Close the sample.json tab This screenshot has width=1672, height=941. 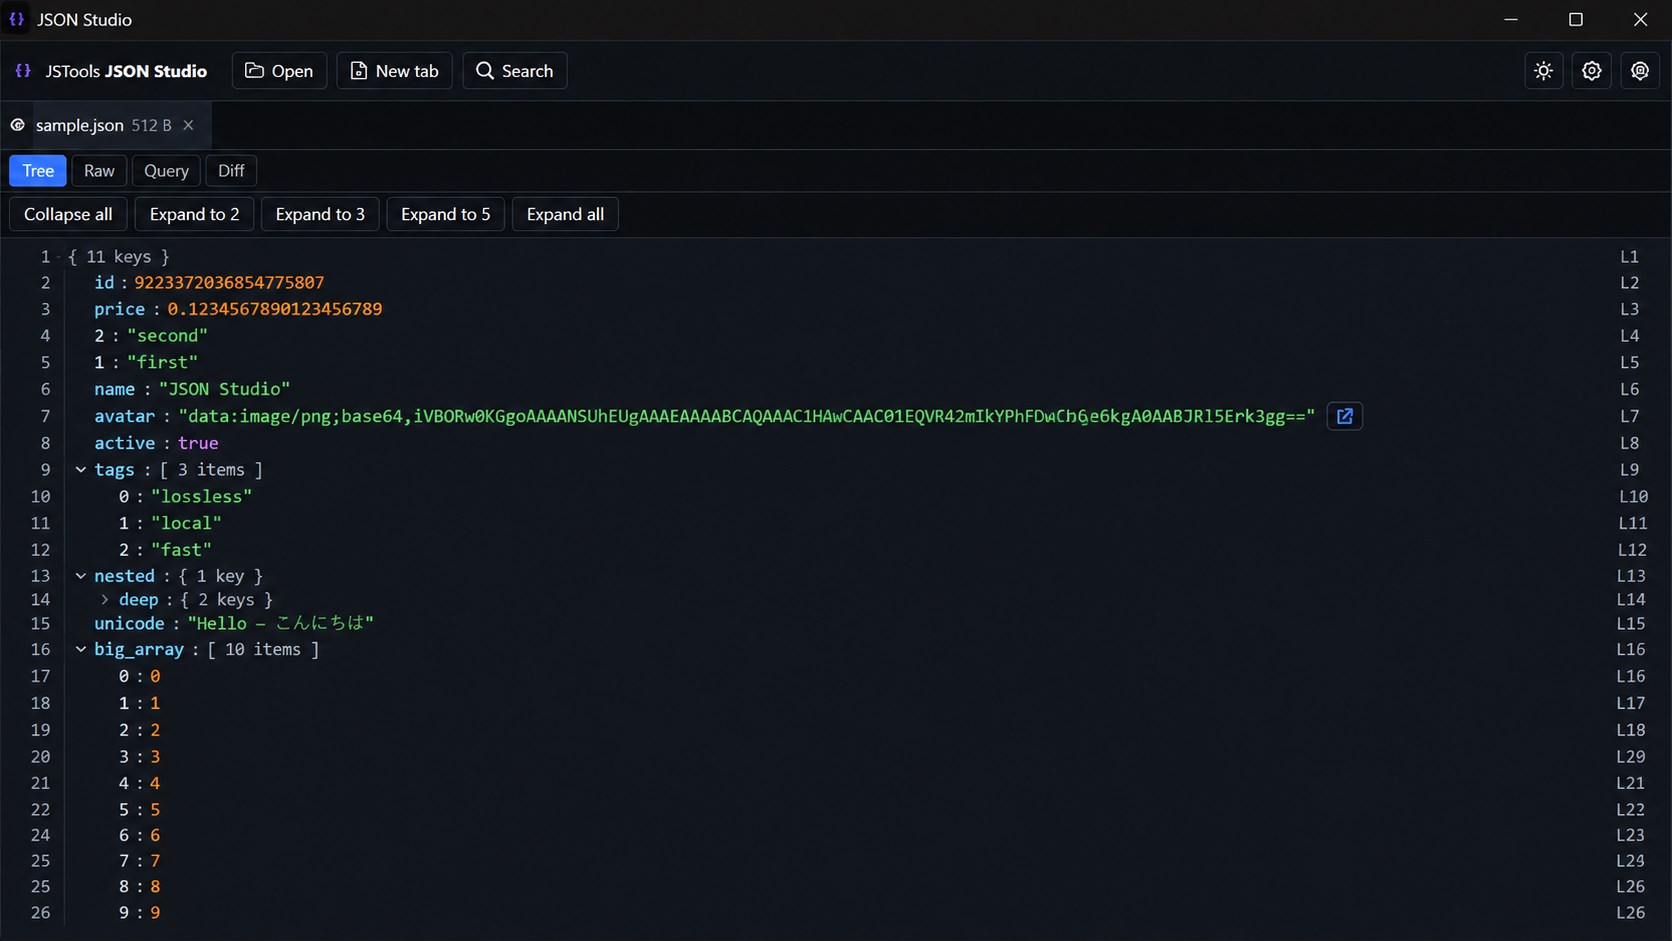[x=188, y=125]
